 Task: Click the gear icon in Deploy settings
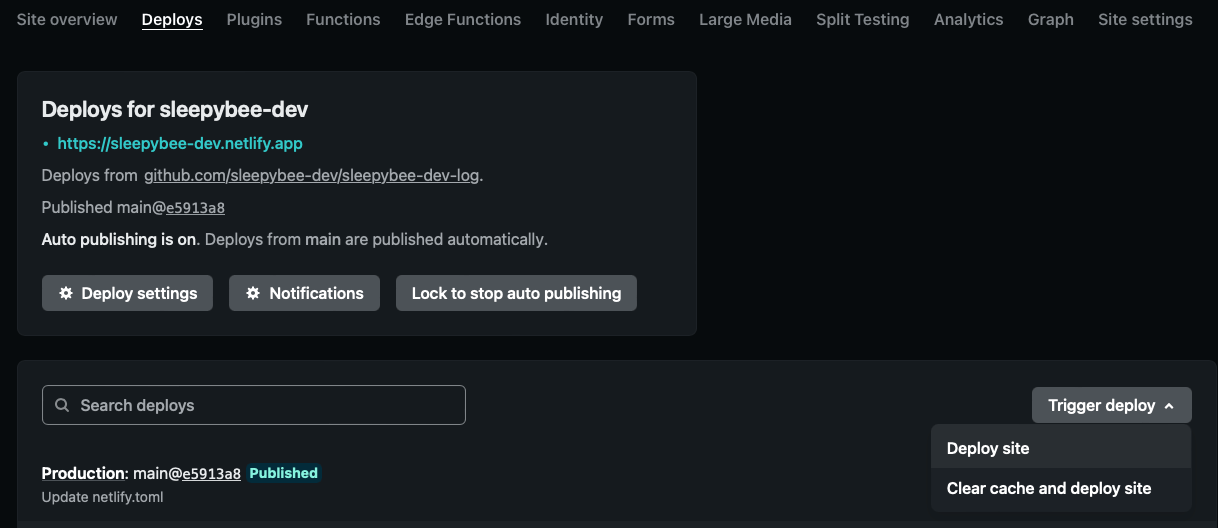[66, 293]
